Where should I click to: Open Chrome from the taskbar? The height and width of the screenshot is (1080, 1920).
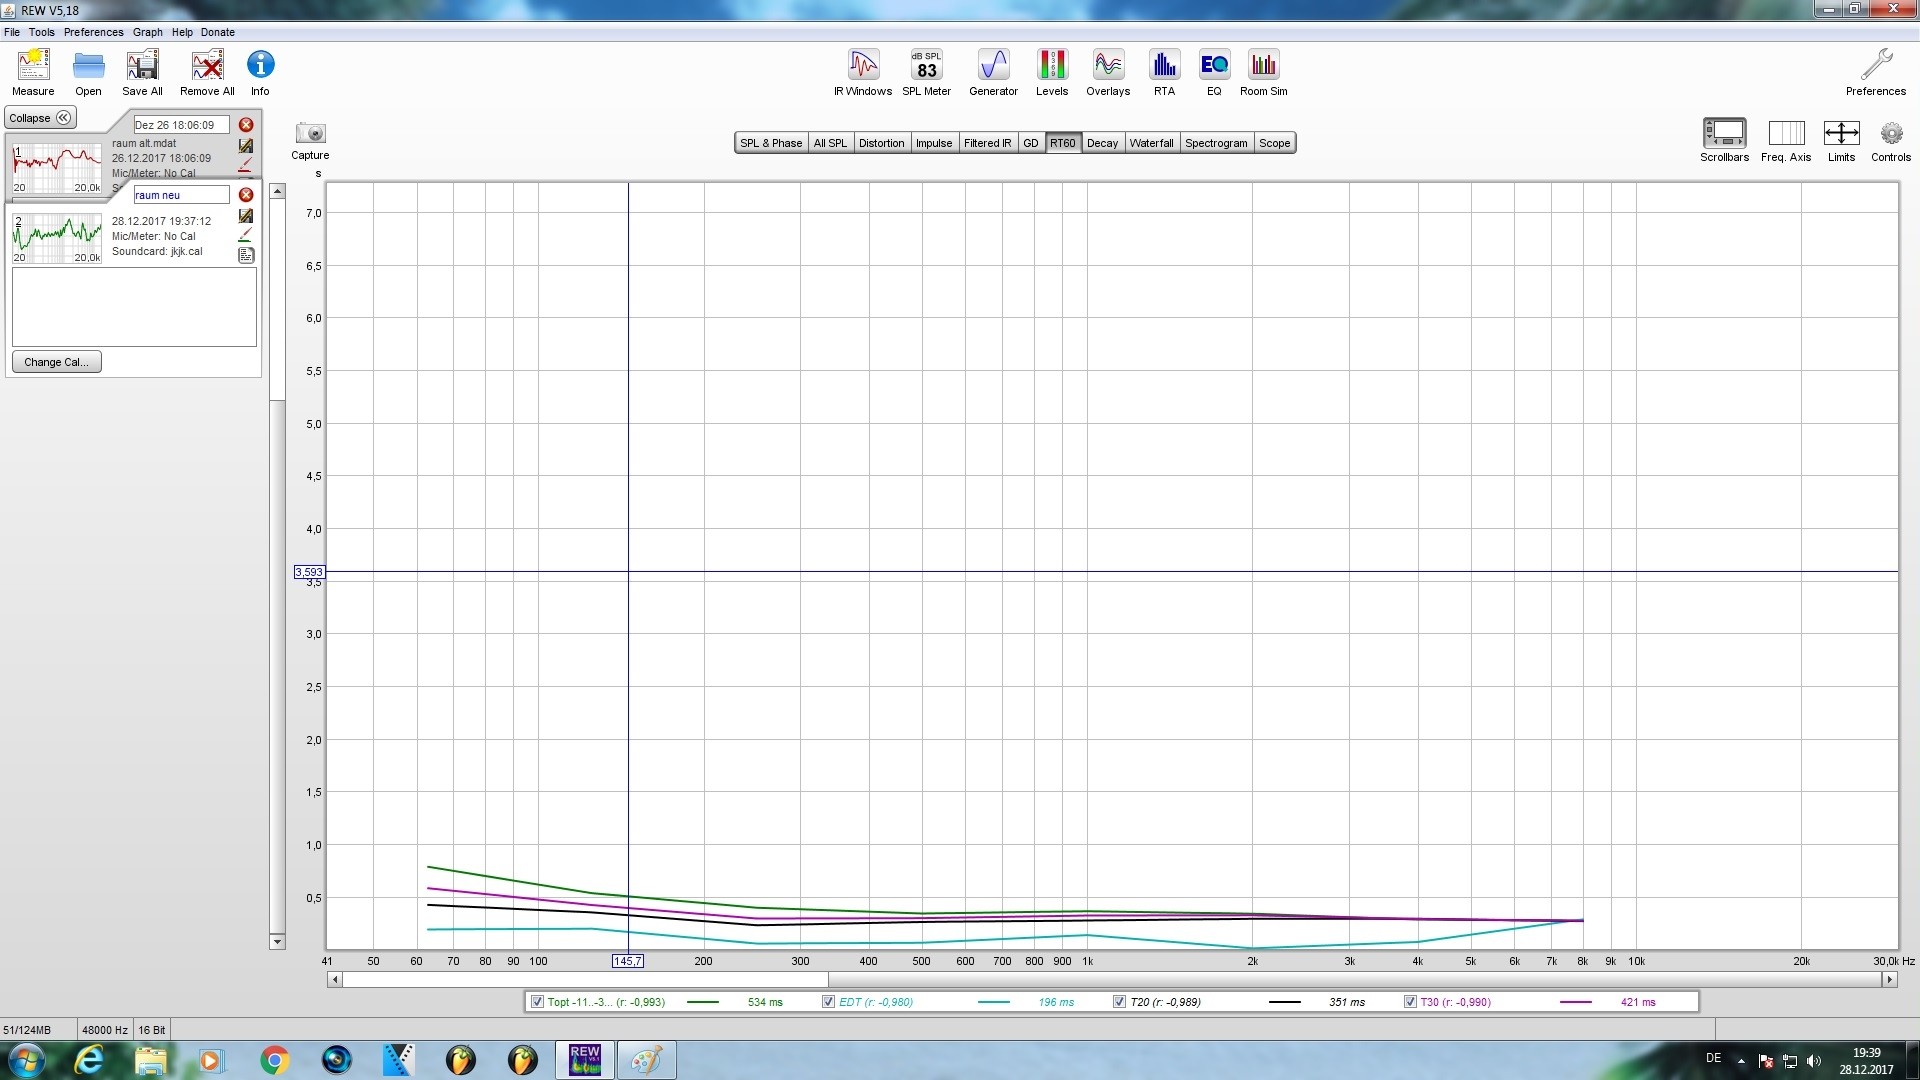274,1060
